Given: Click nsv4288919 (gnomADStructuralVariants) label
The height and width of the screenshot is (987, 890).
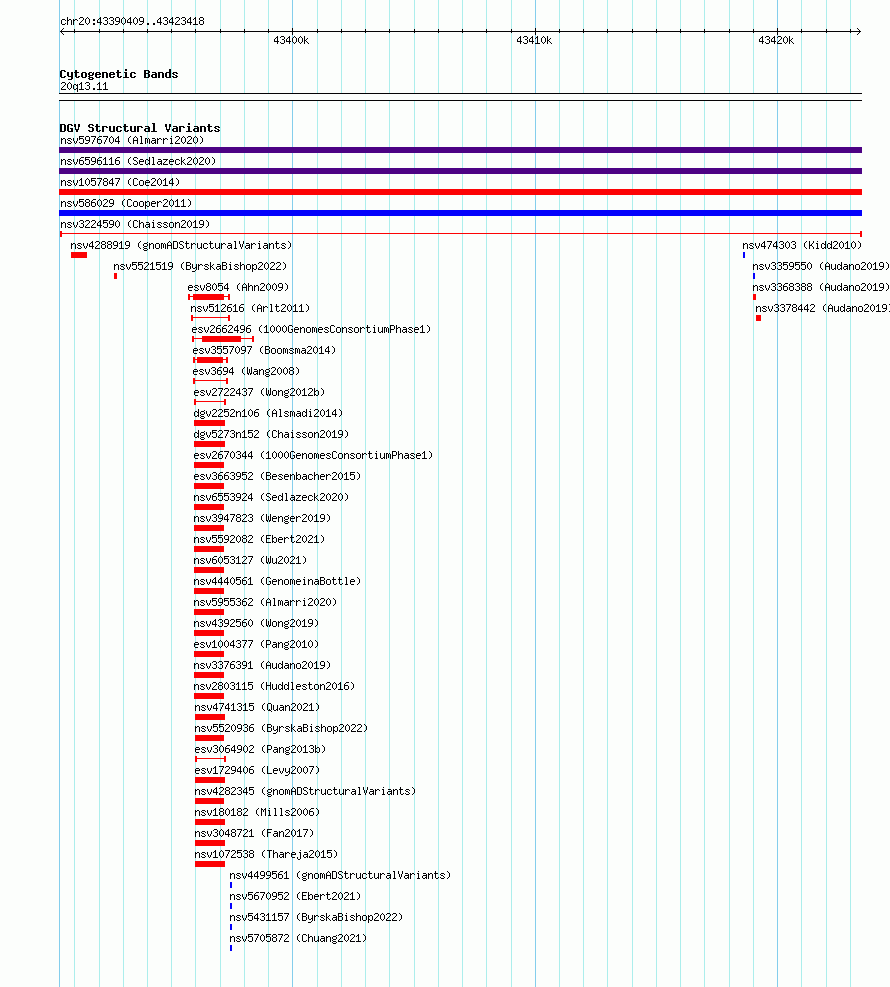Looking at the screenshot, I should 181,245.
